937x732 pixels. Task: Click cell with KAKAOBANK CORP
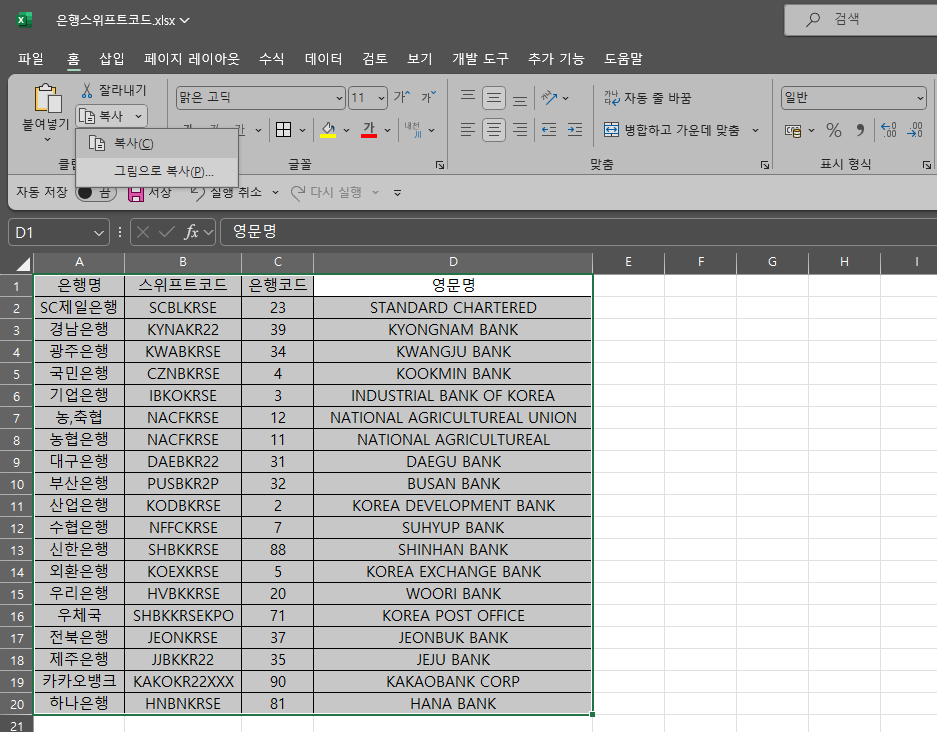(x=453, y=682)
